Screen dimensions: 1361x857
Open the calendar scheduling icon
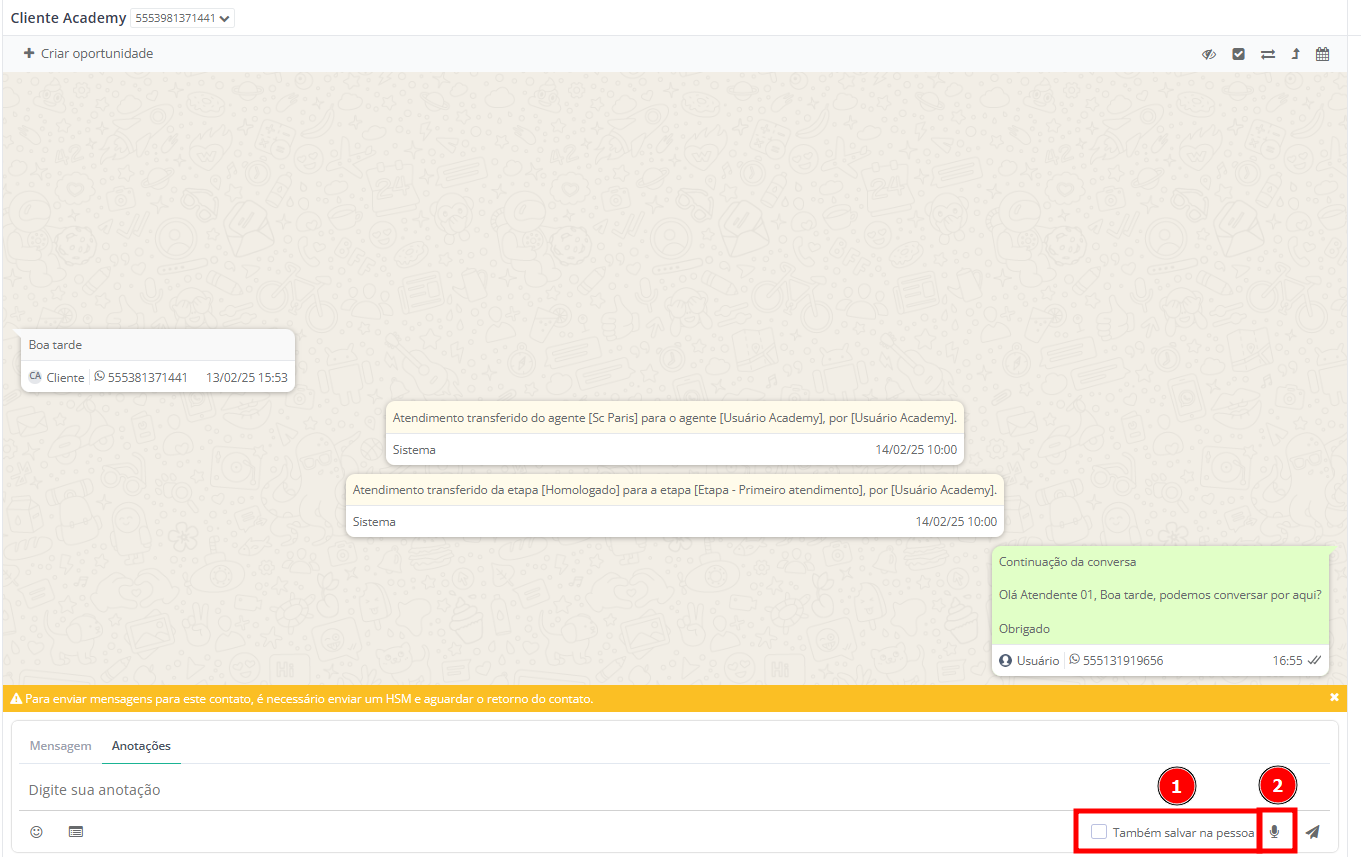point(1322,54)
